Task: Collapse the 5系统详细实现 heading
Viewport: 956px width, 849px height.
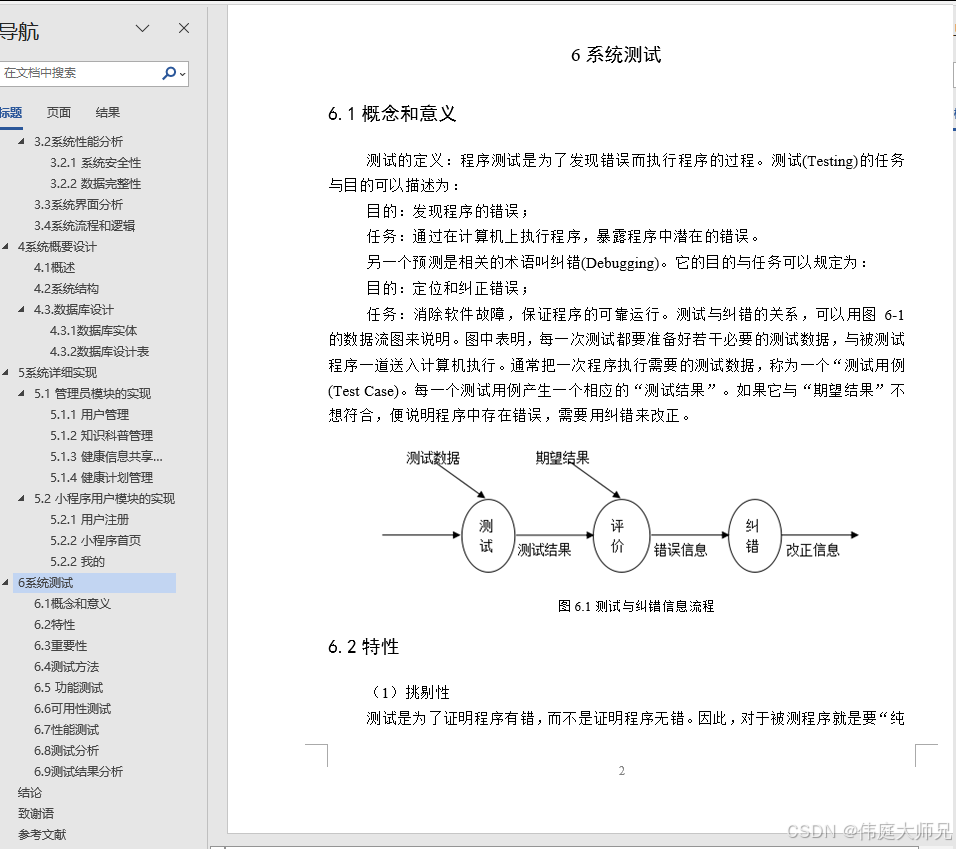Action: pos(5,372)
